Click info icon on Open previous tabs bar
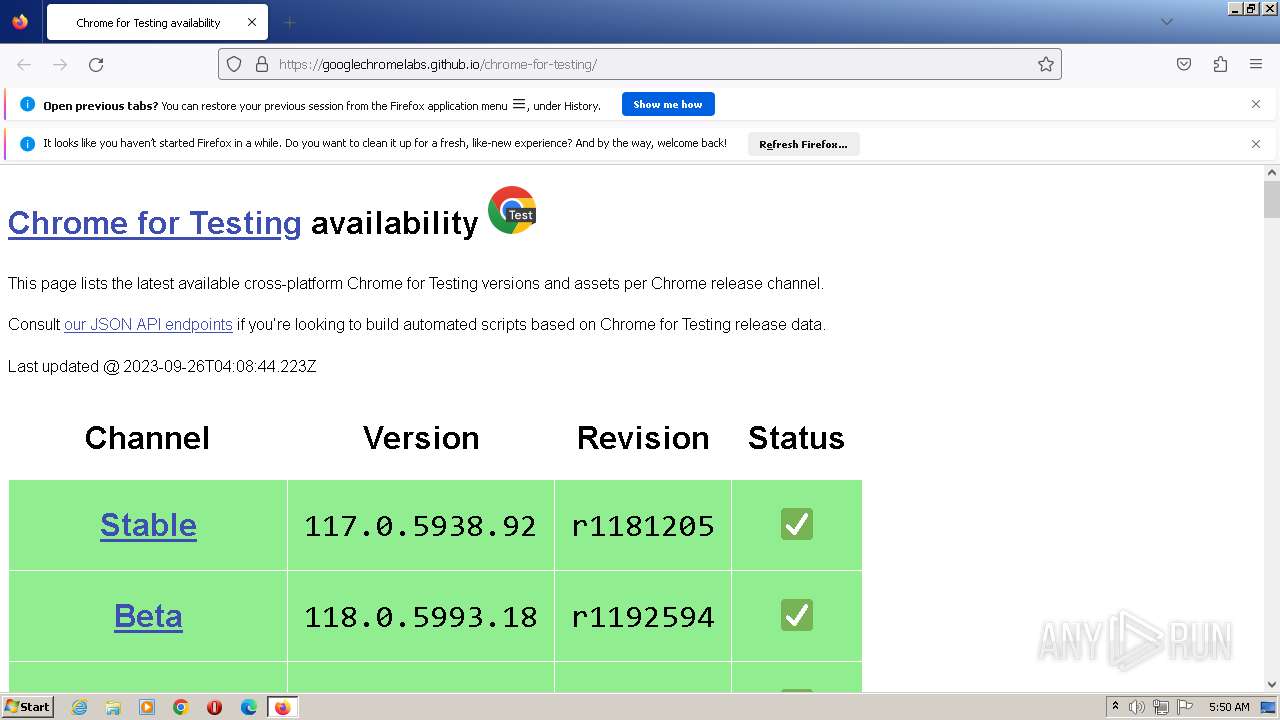This screenshot has width=1280, height=720. tap(27, 104)
